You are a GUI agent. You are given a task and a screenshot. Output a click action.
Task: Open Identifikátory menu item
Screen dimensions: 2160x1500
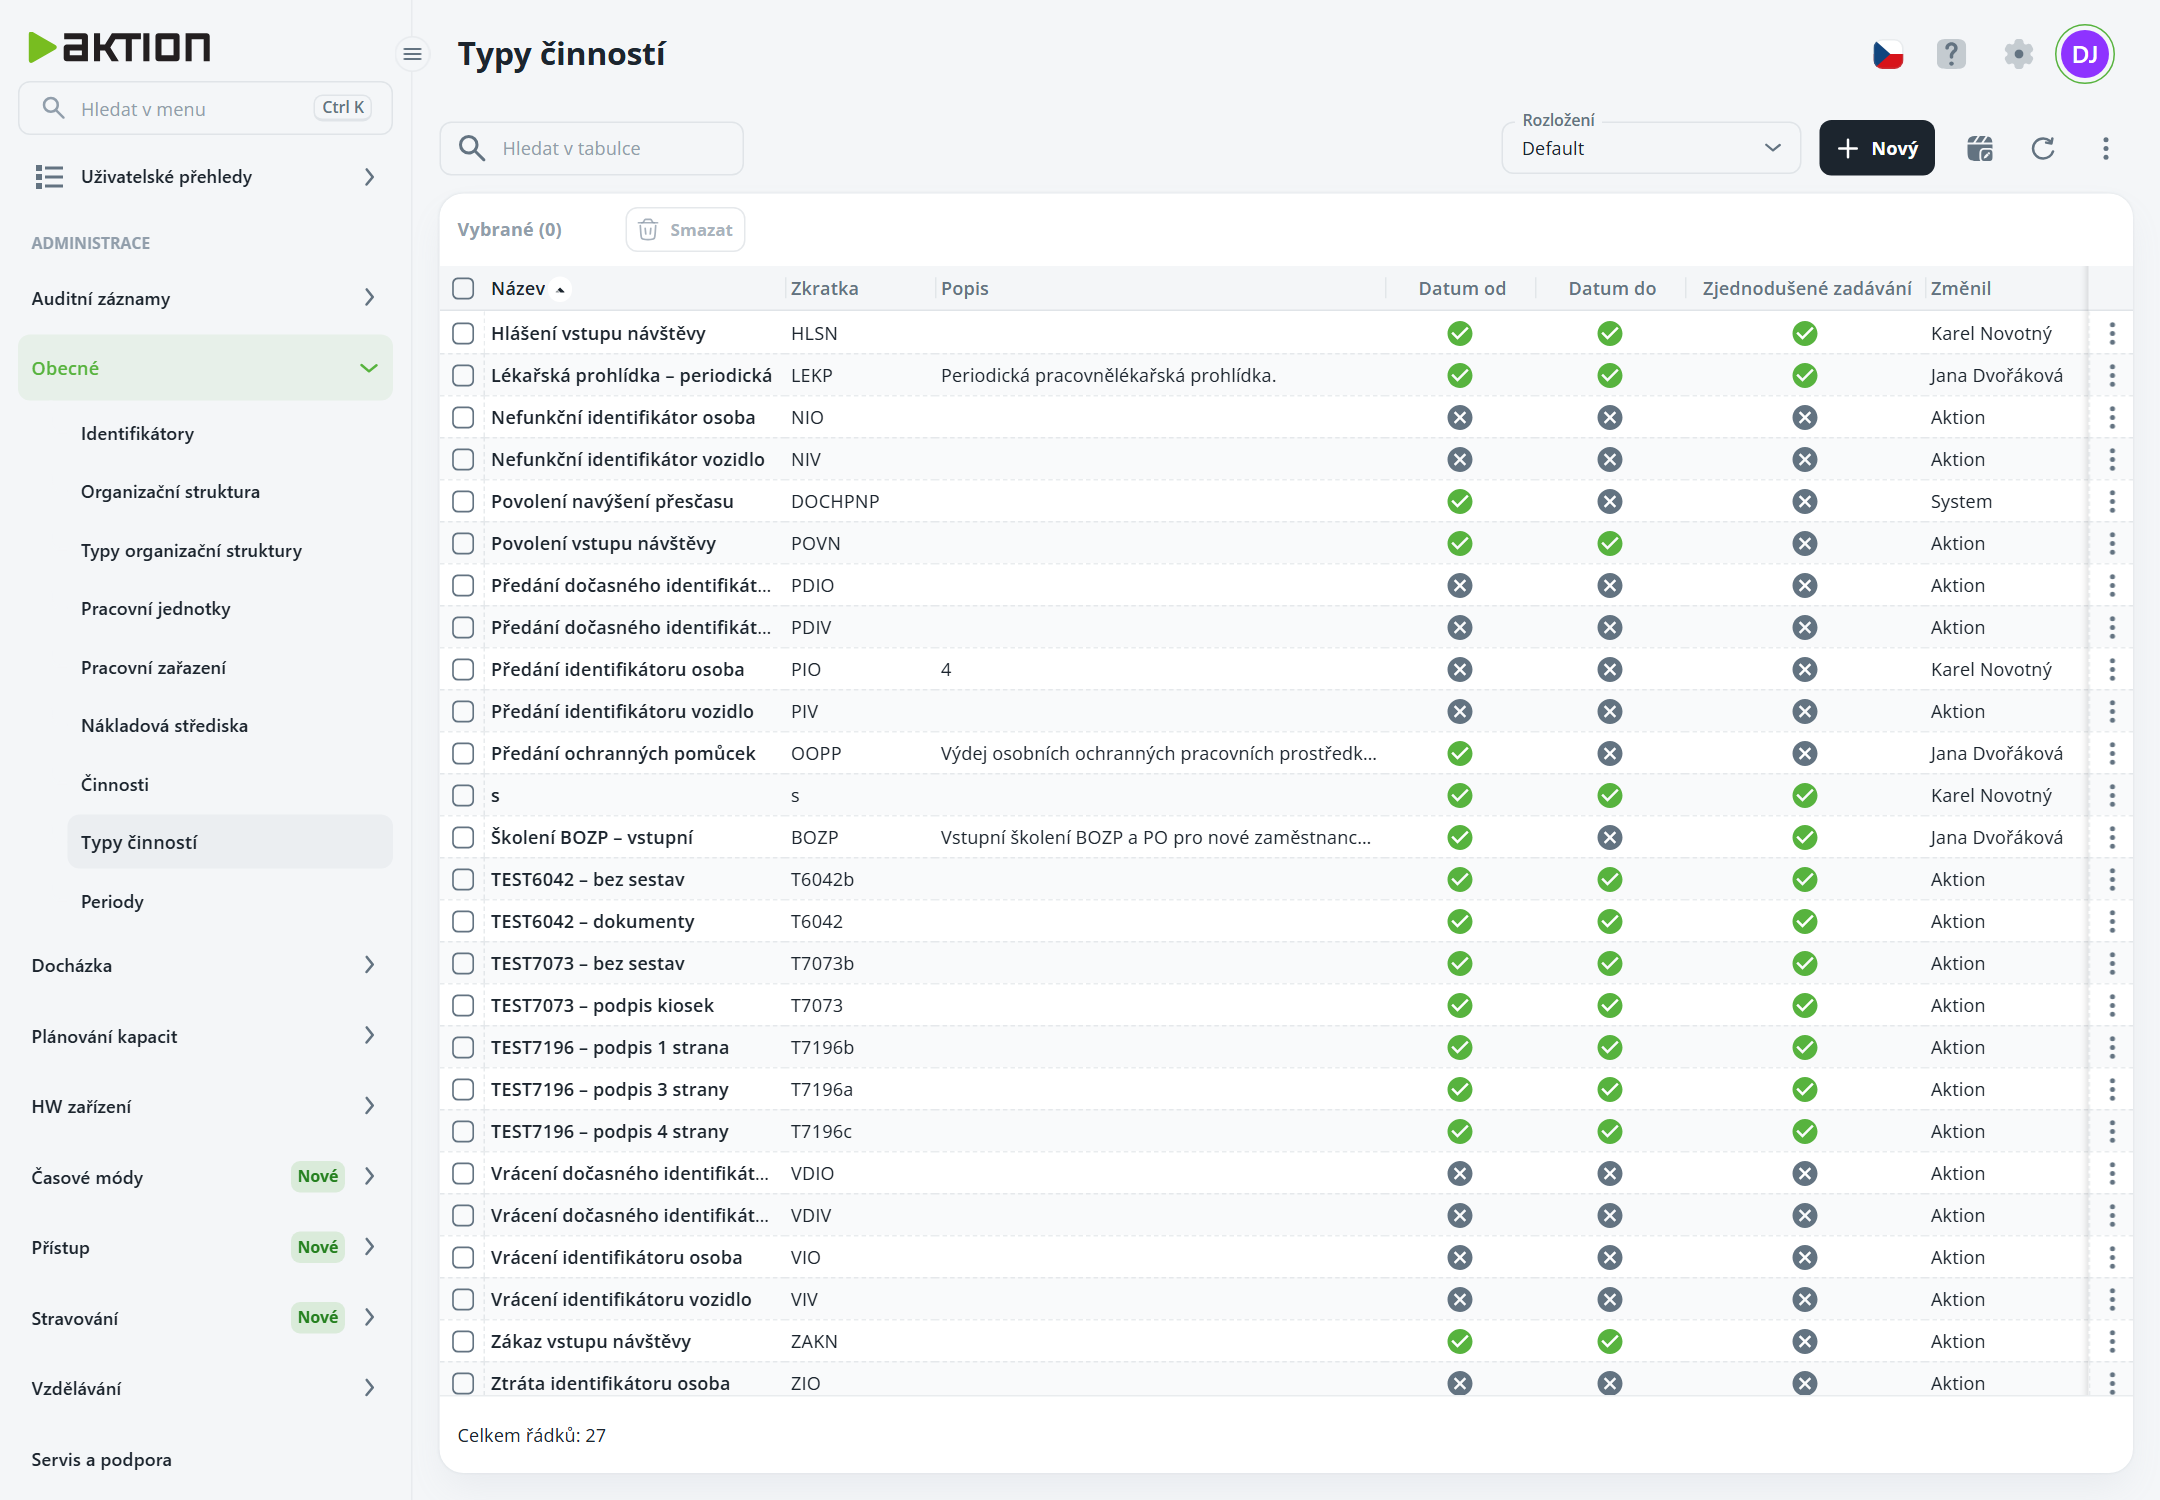pyautogui.click(x=137, y=433)
